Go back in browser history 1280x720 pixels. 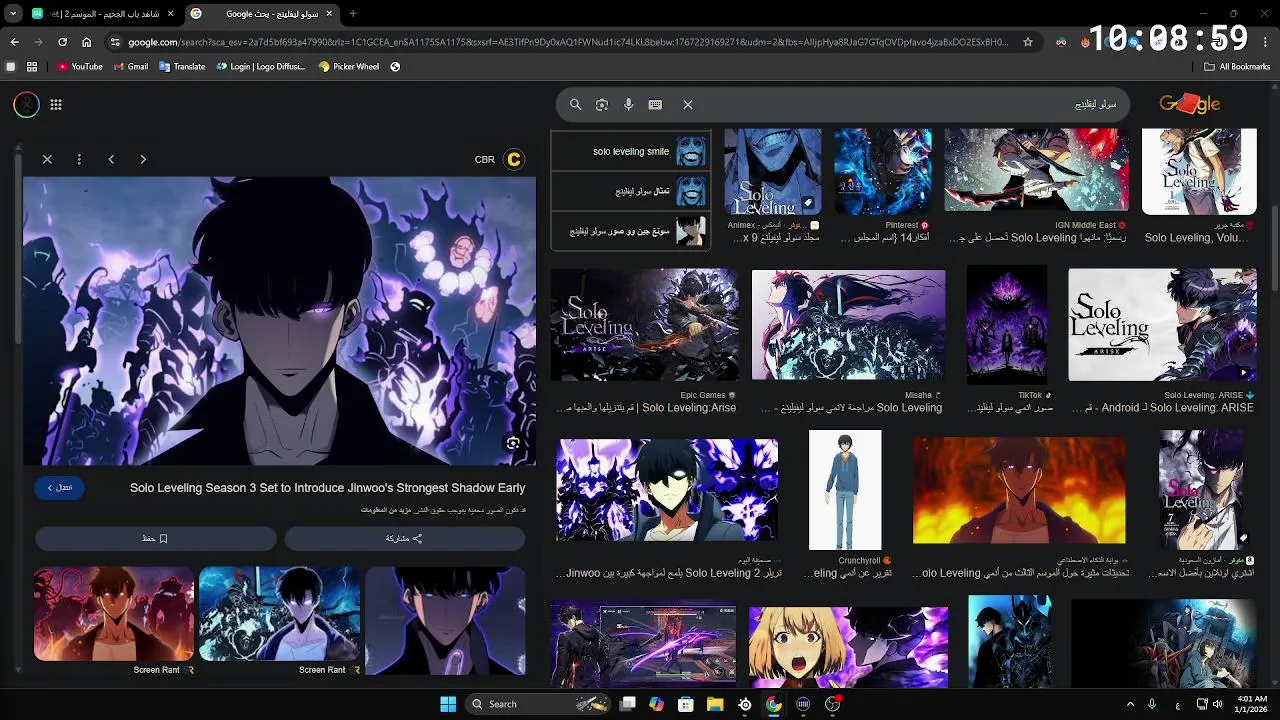(x=15, y=42)
